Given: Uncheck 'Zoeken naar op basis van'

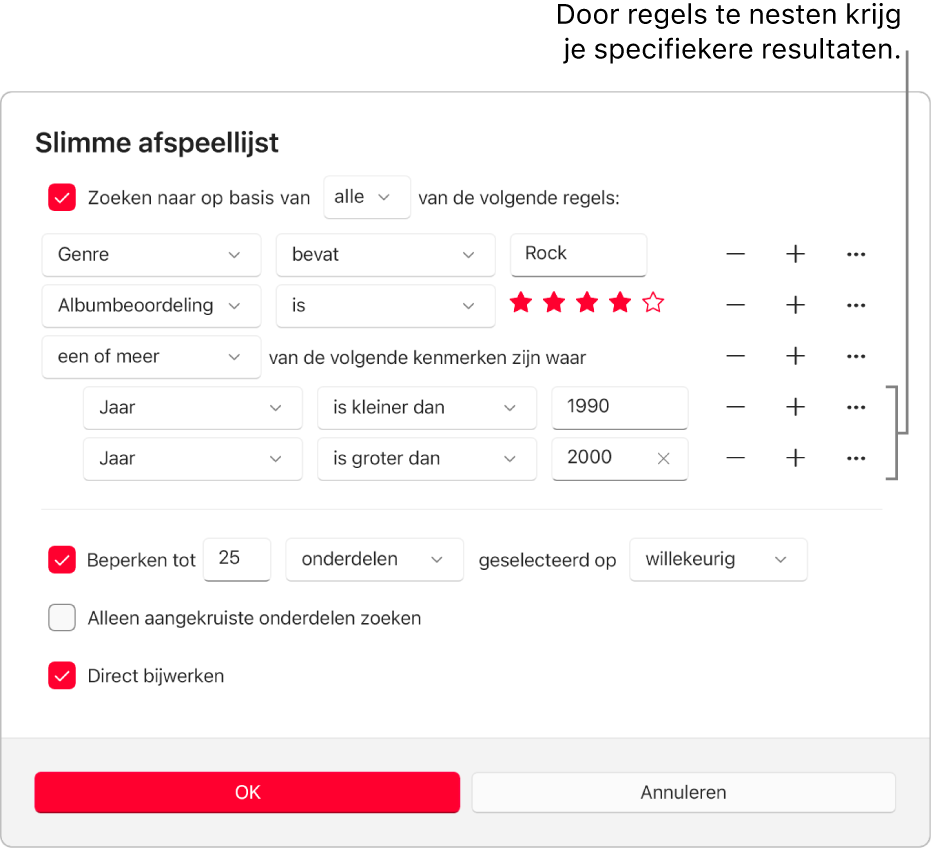Looking at the screenshot, I should pos(61,197).
